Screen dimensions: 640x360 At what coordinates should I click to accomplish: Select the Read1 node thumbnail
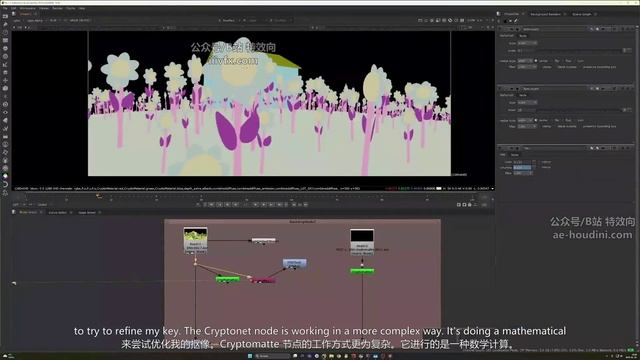tap(195, 240)
